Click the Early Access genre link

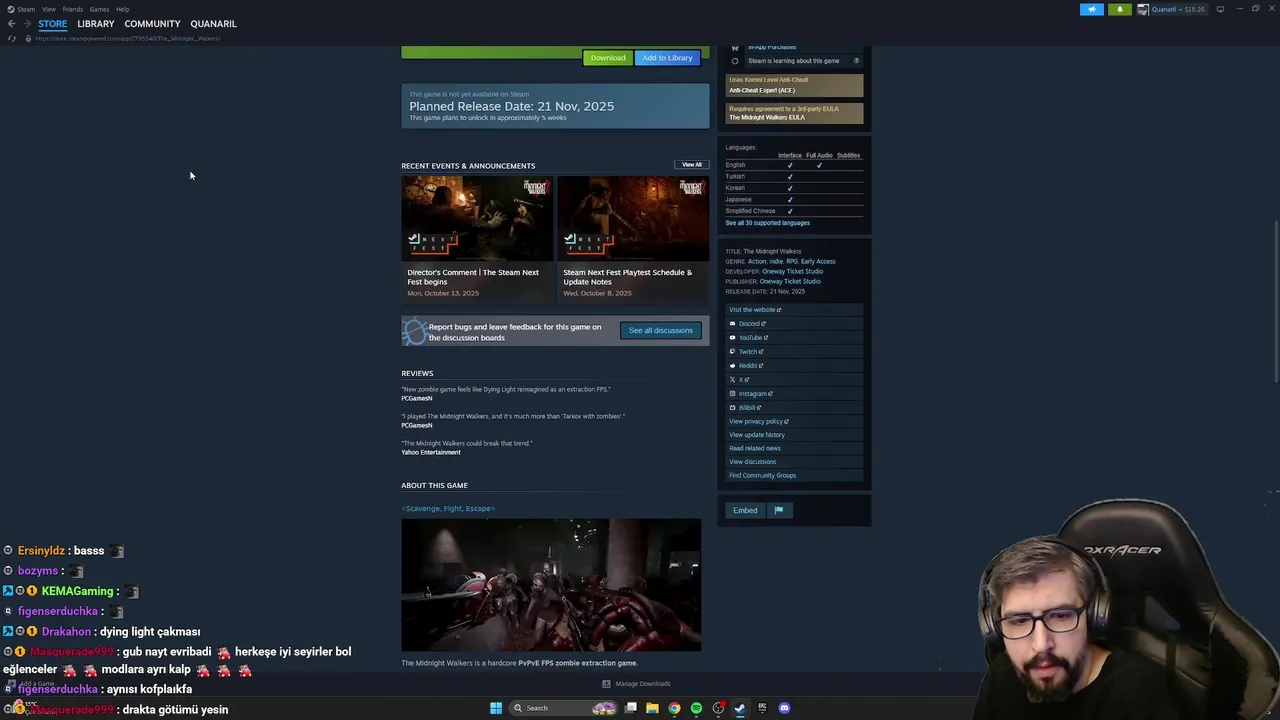818,261
